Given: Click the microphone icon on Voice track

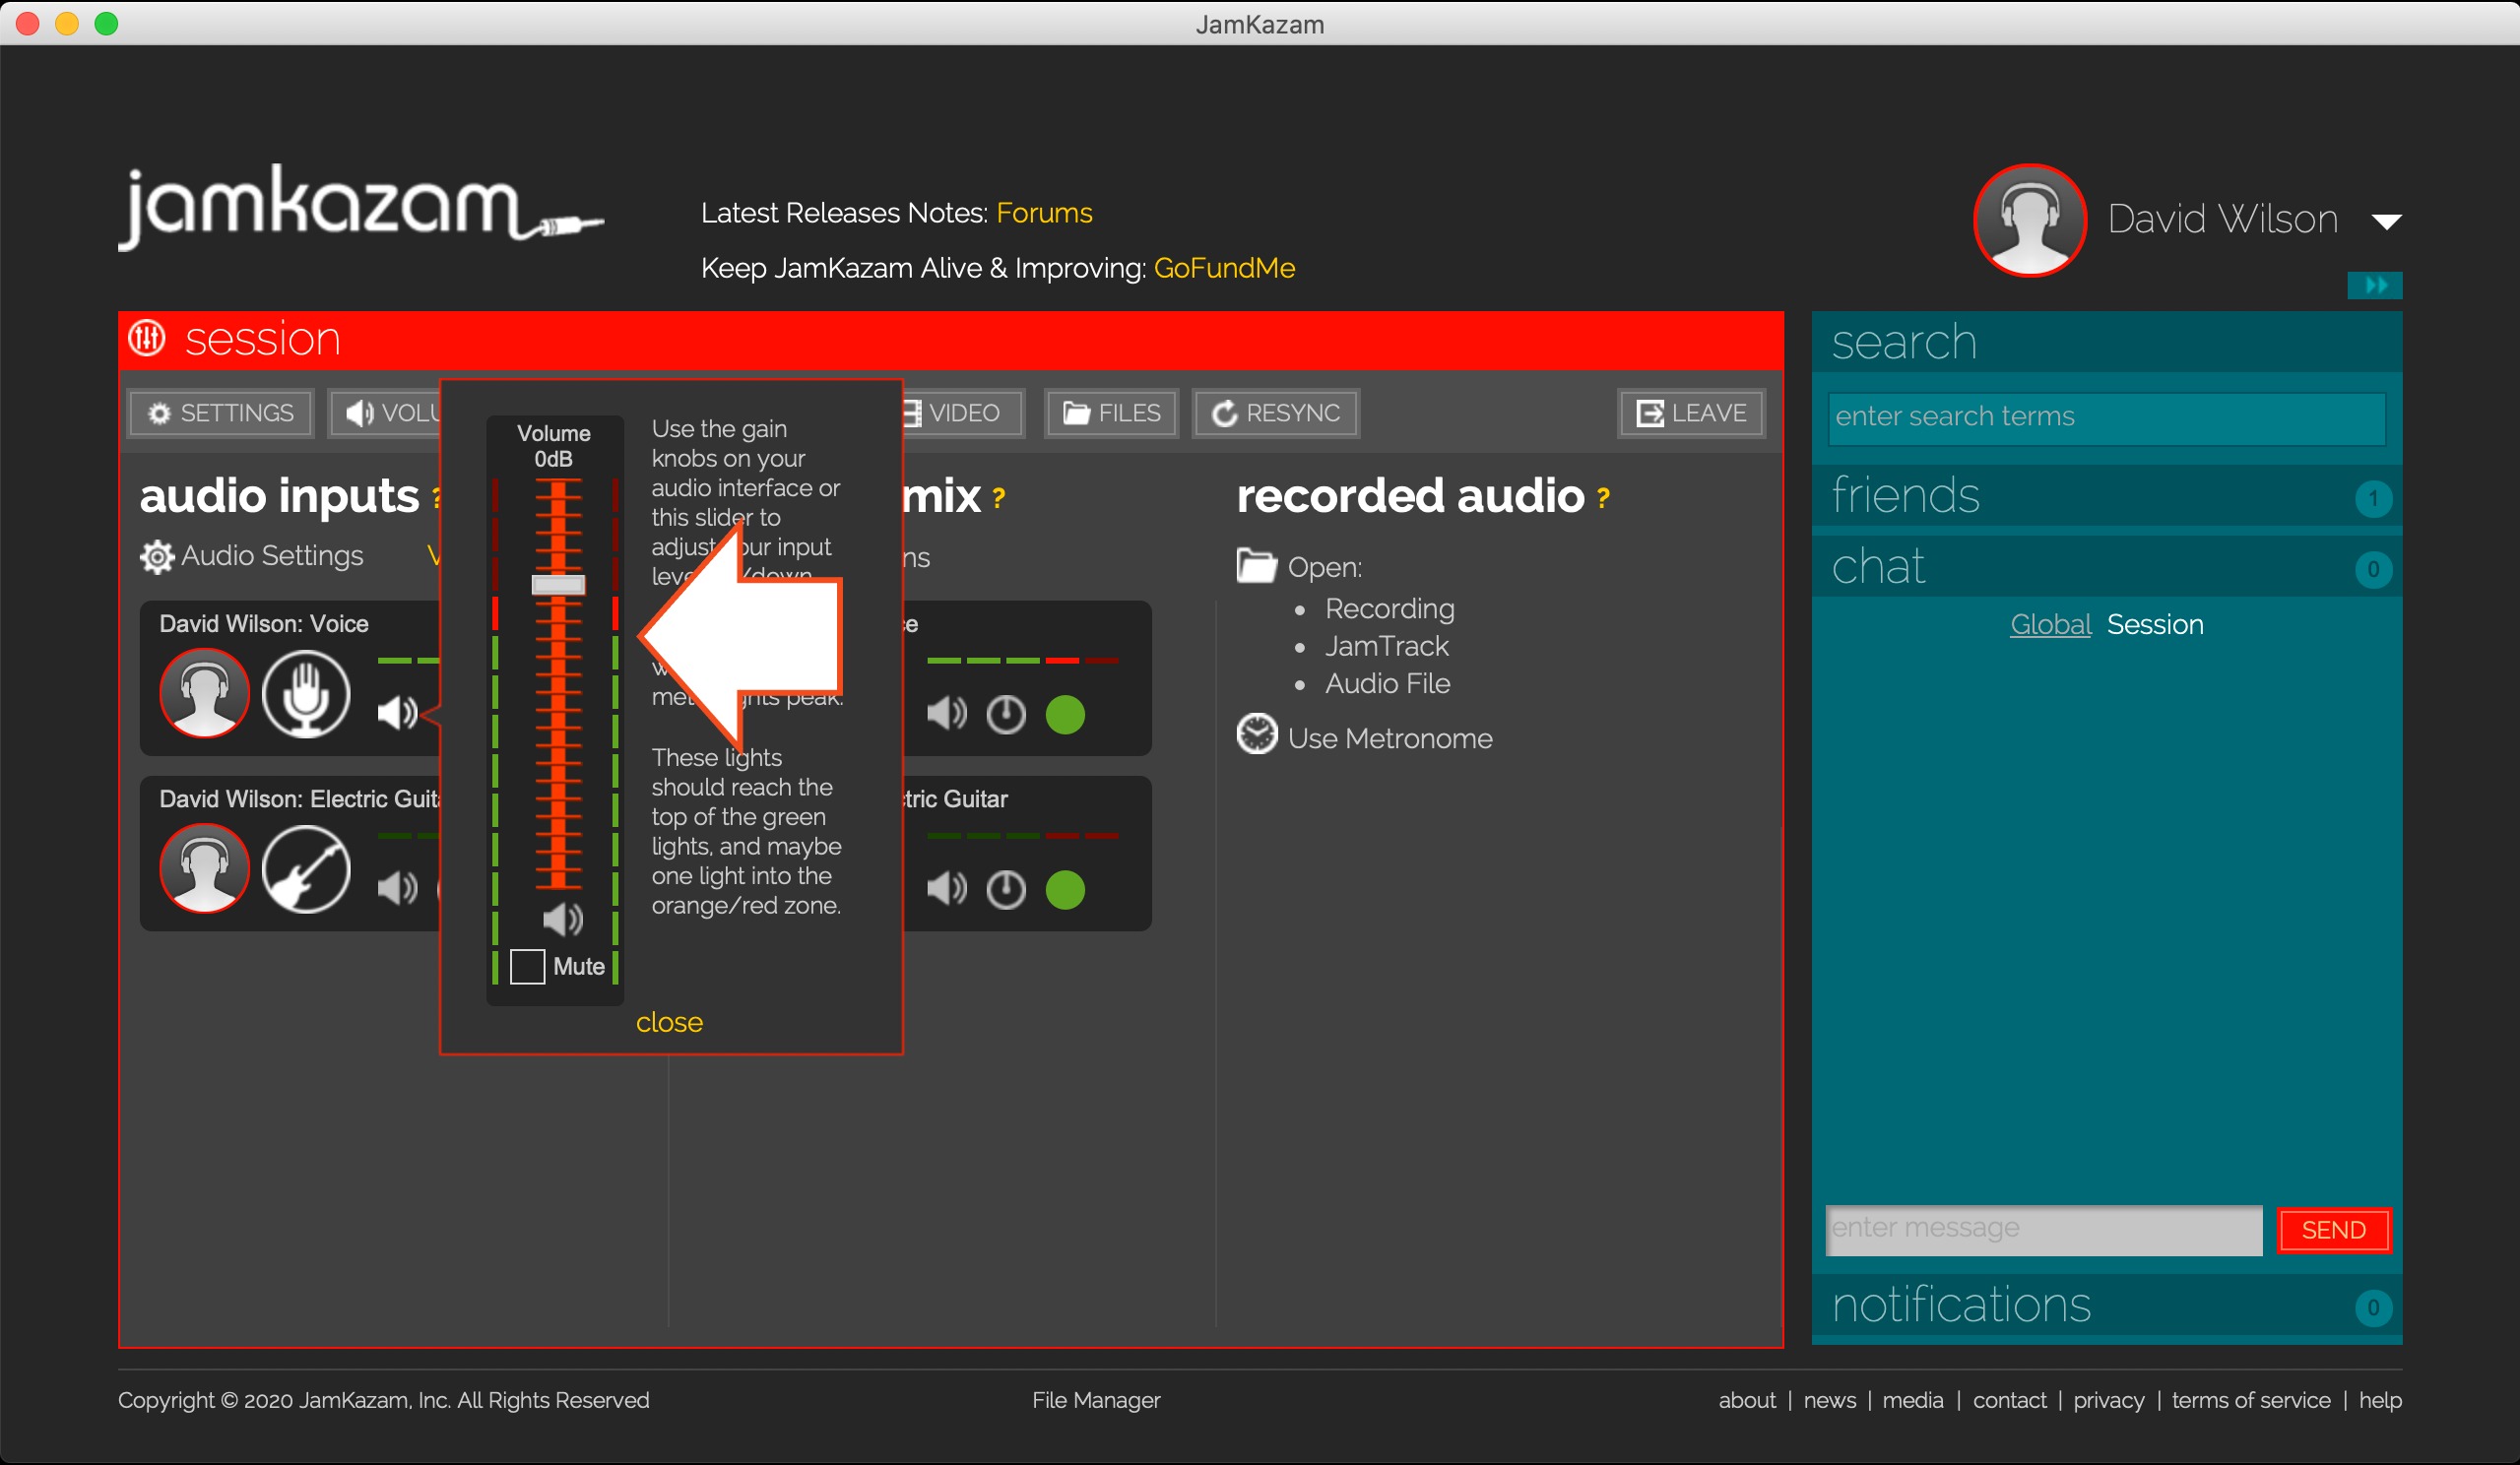Looking at the screenshot, I should pyautogui.click(x=306, y=693).
